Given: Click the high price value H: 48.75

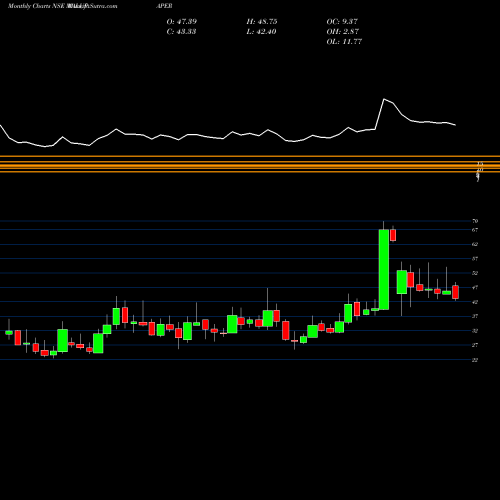Looking at the screenshot, I should [262, 22].
